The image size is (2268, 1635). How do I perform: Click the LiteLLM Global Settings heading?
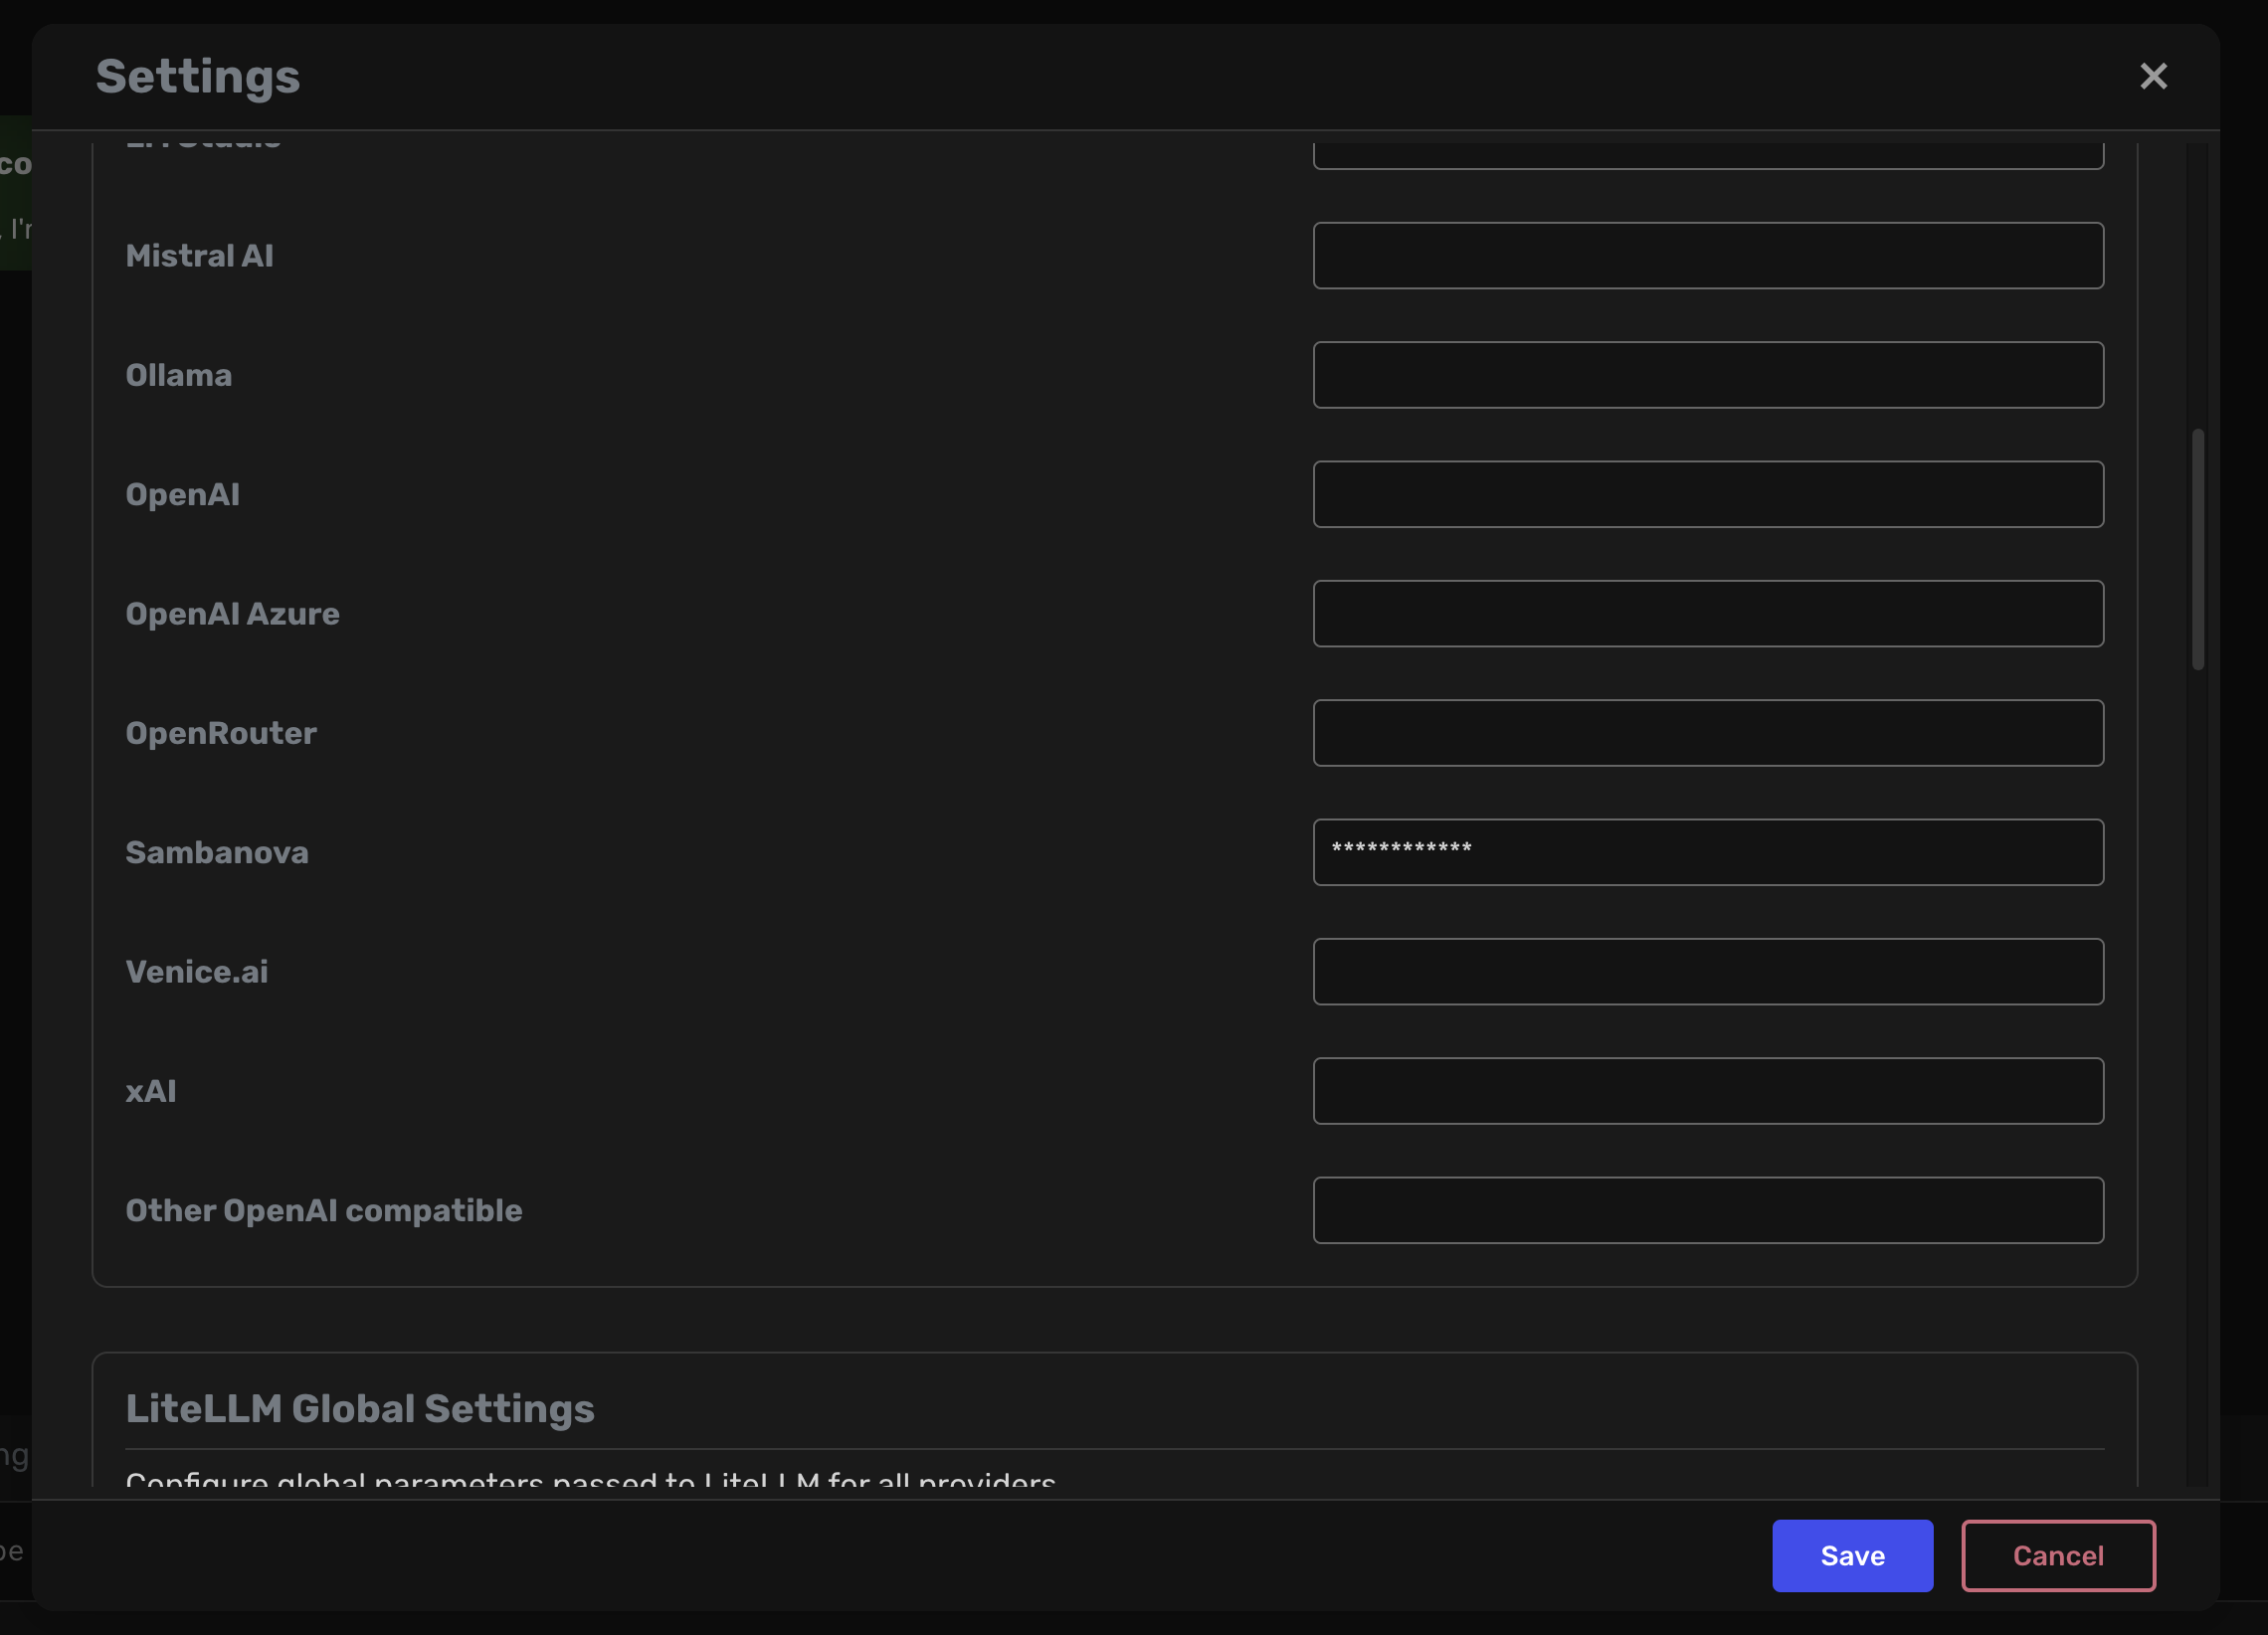click(x=360, y=1408)
